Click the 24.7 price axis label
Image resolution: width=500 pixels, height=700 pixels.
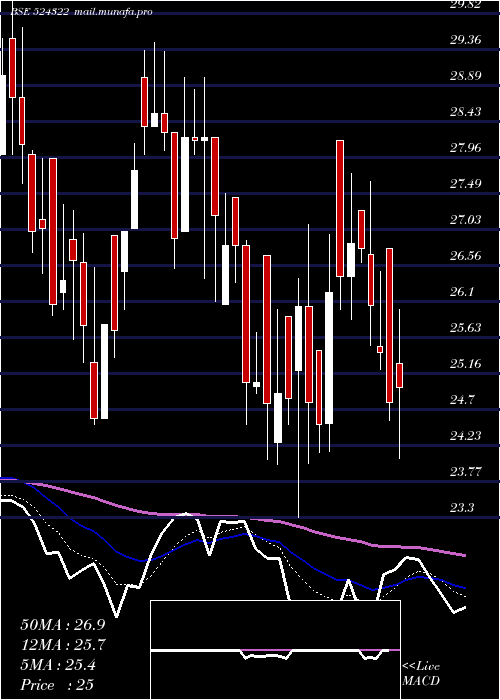point(462,400)
